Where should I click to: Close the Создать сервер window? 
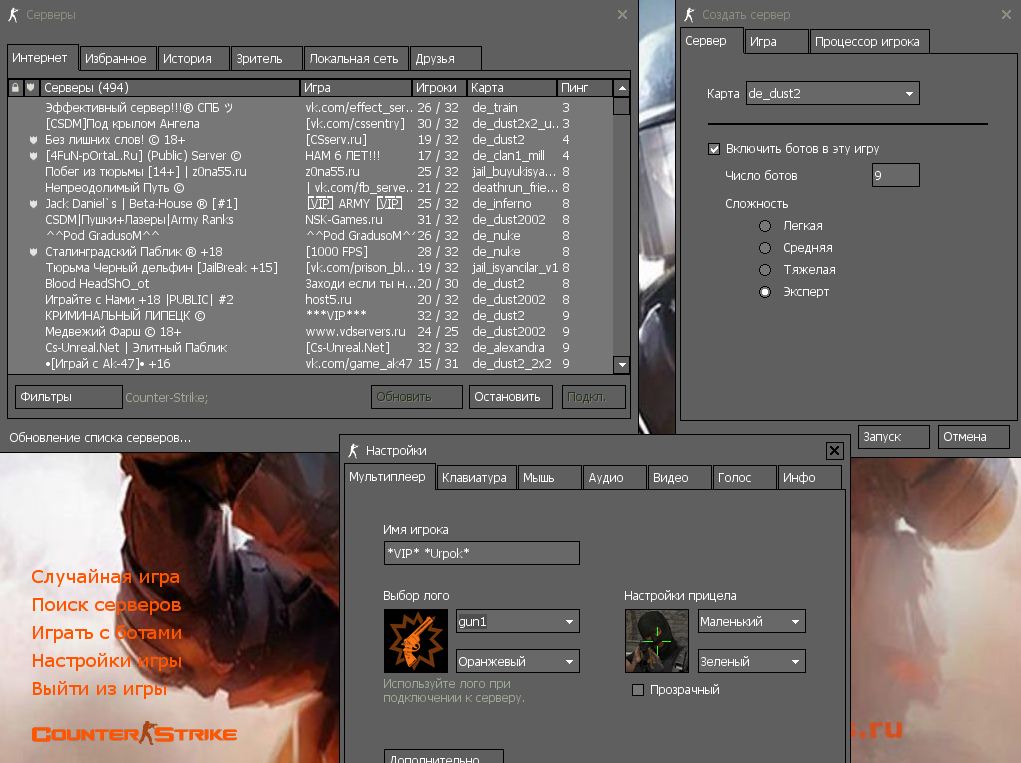(x=1006, y=14)
